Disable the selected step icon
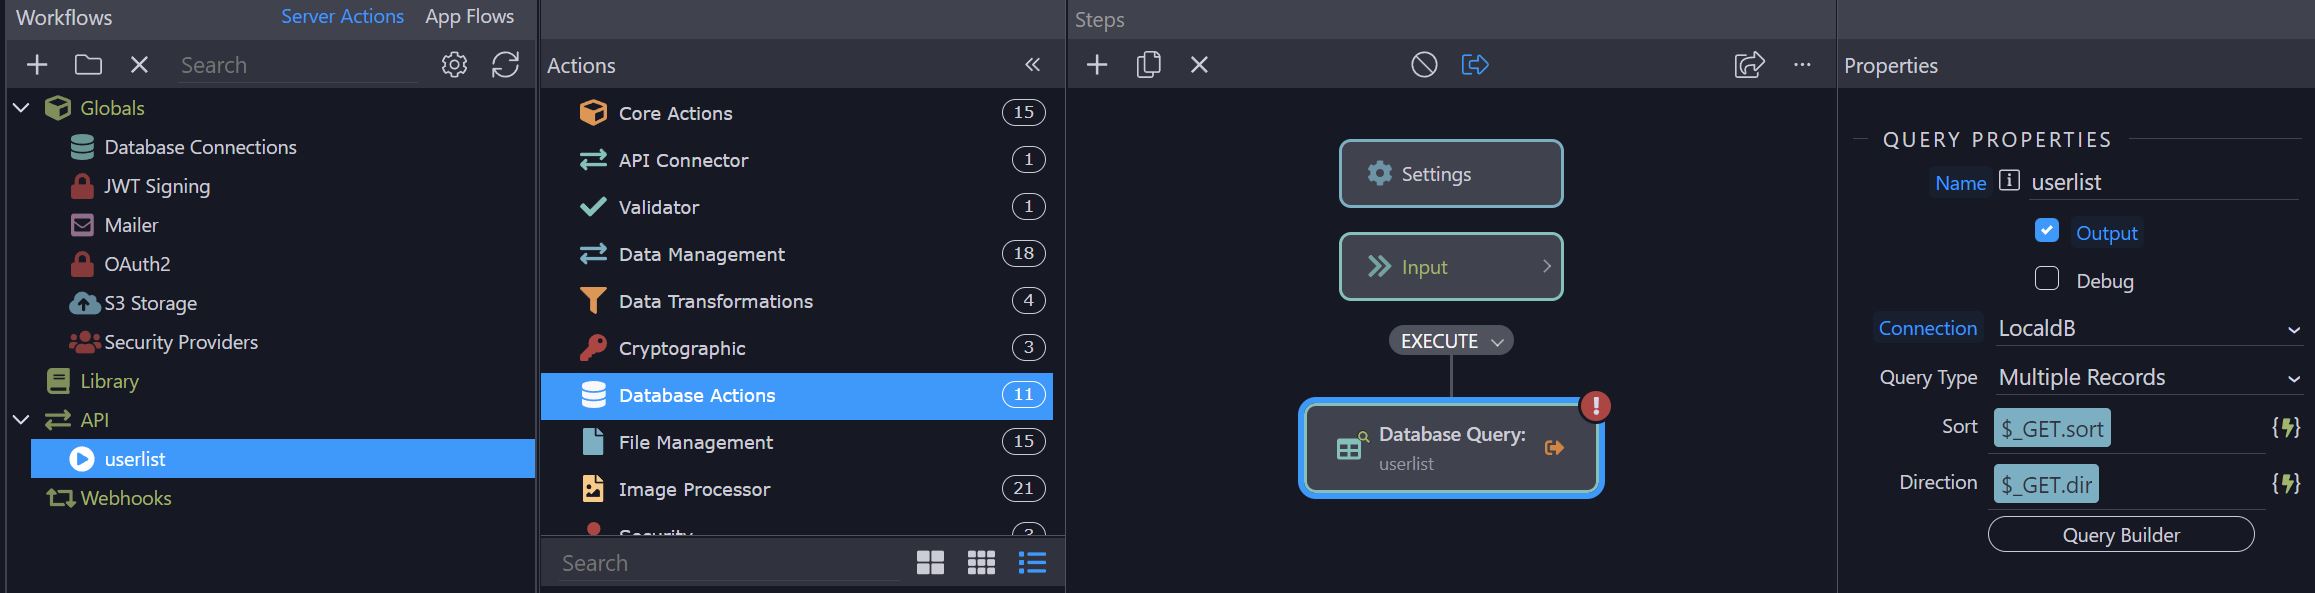2315x593 pixels. pos(1424,65)
